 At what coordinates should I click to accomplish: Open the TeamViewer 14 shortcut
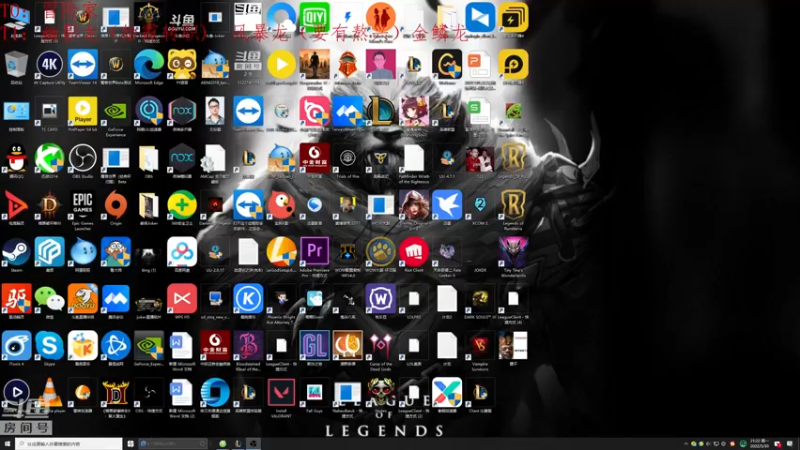[83, 64]
